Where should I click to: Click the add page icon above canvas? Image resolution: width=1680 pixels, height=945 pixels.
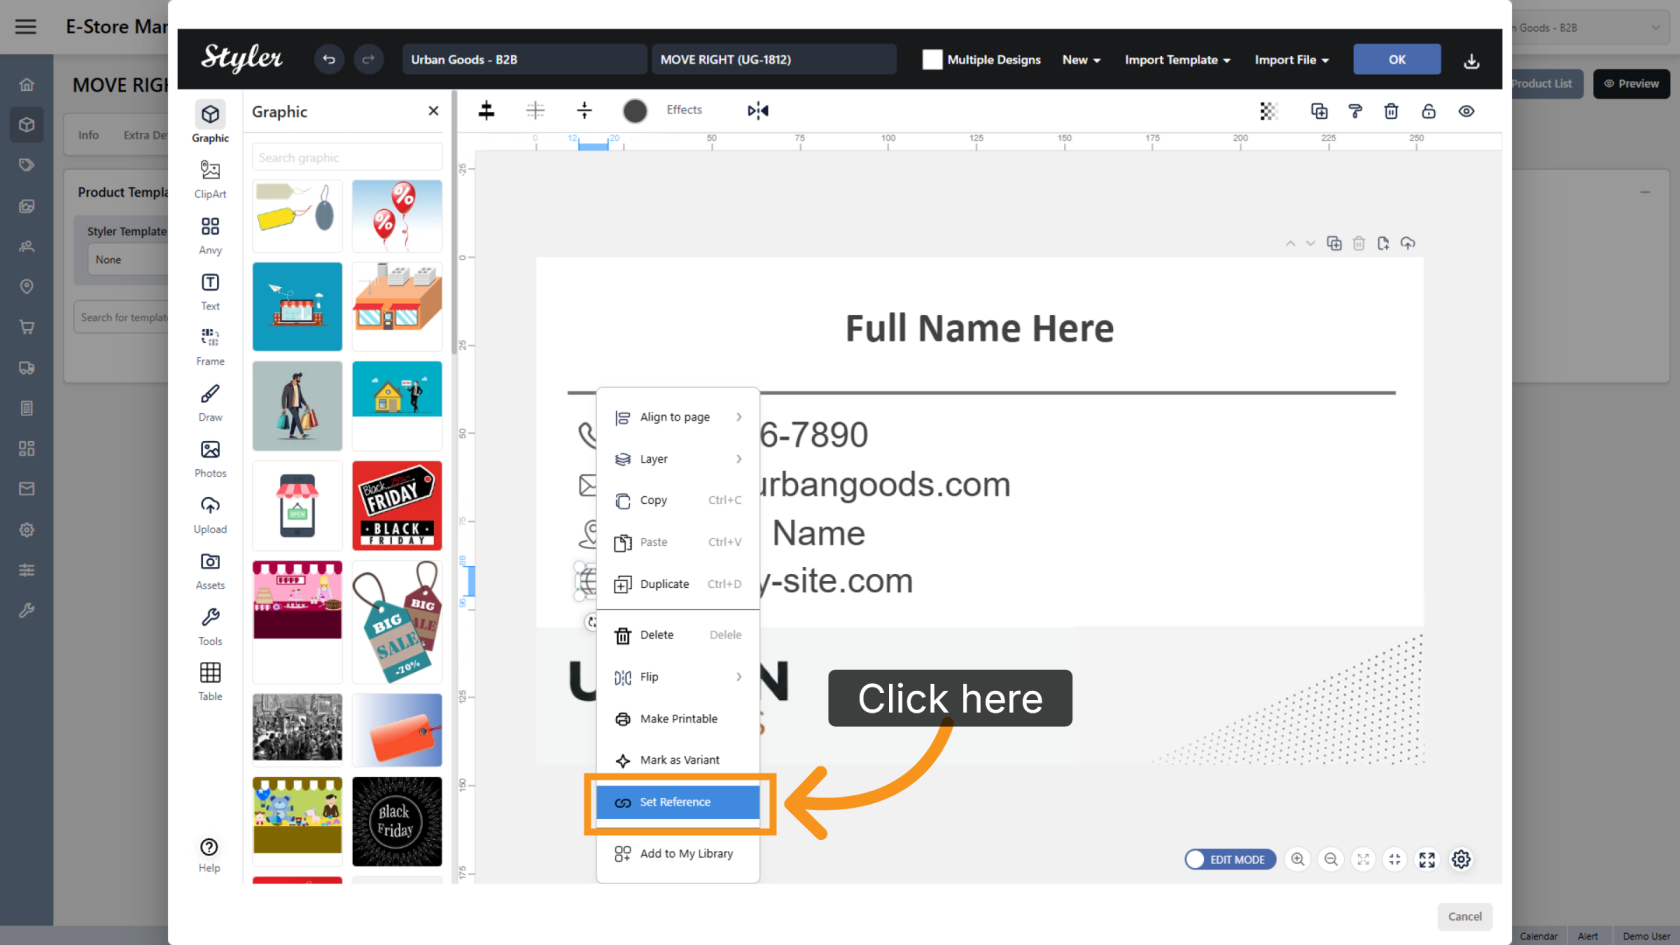pyautogui.click(x=1383, y=243)
